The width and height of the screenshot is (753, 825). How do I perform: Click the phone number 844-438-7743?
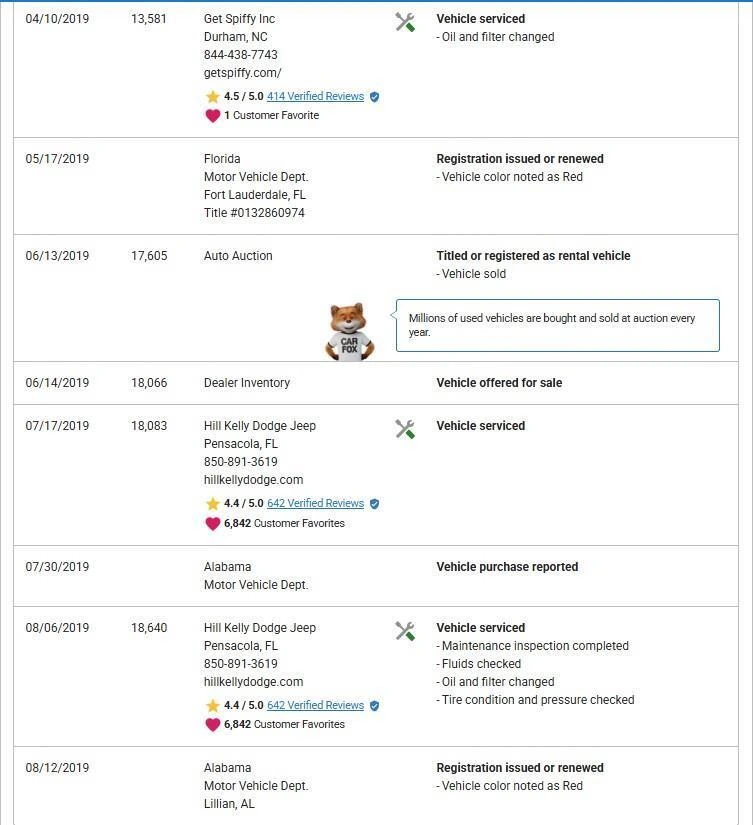point(240,55)
